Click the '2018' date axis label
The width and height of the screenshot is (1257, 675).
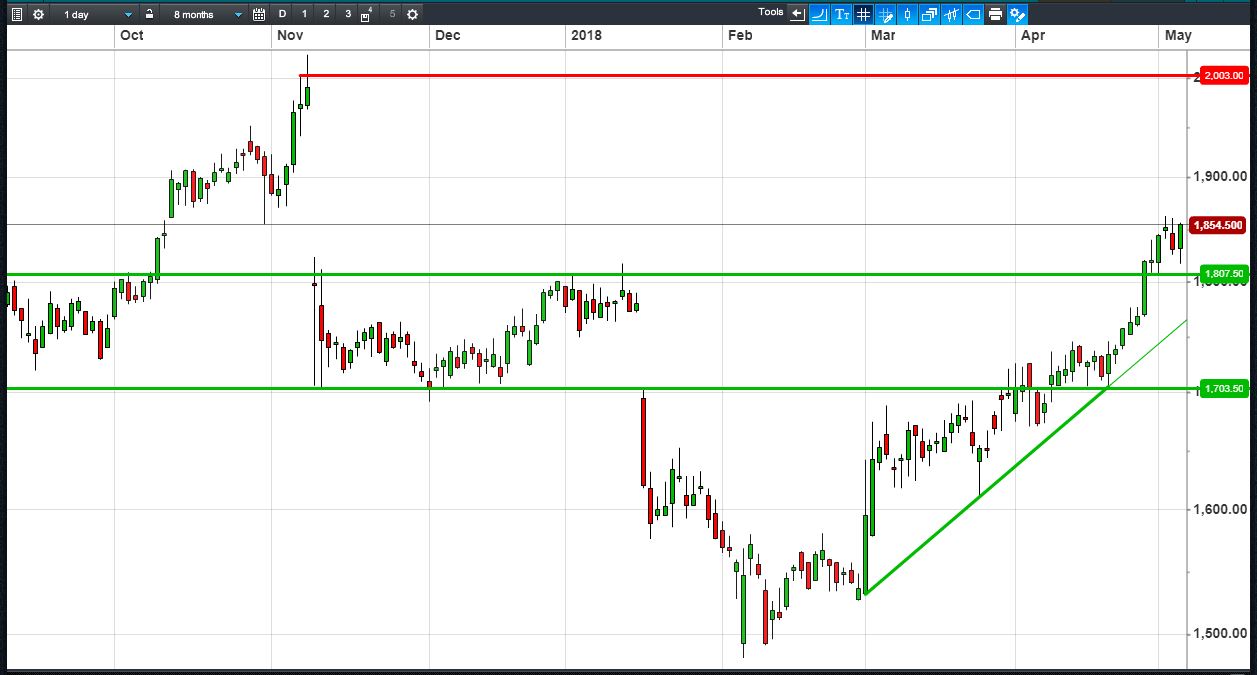[x=586, y=36]
